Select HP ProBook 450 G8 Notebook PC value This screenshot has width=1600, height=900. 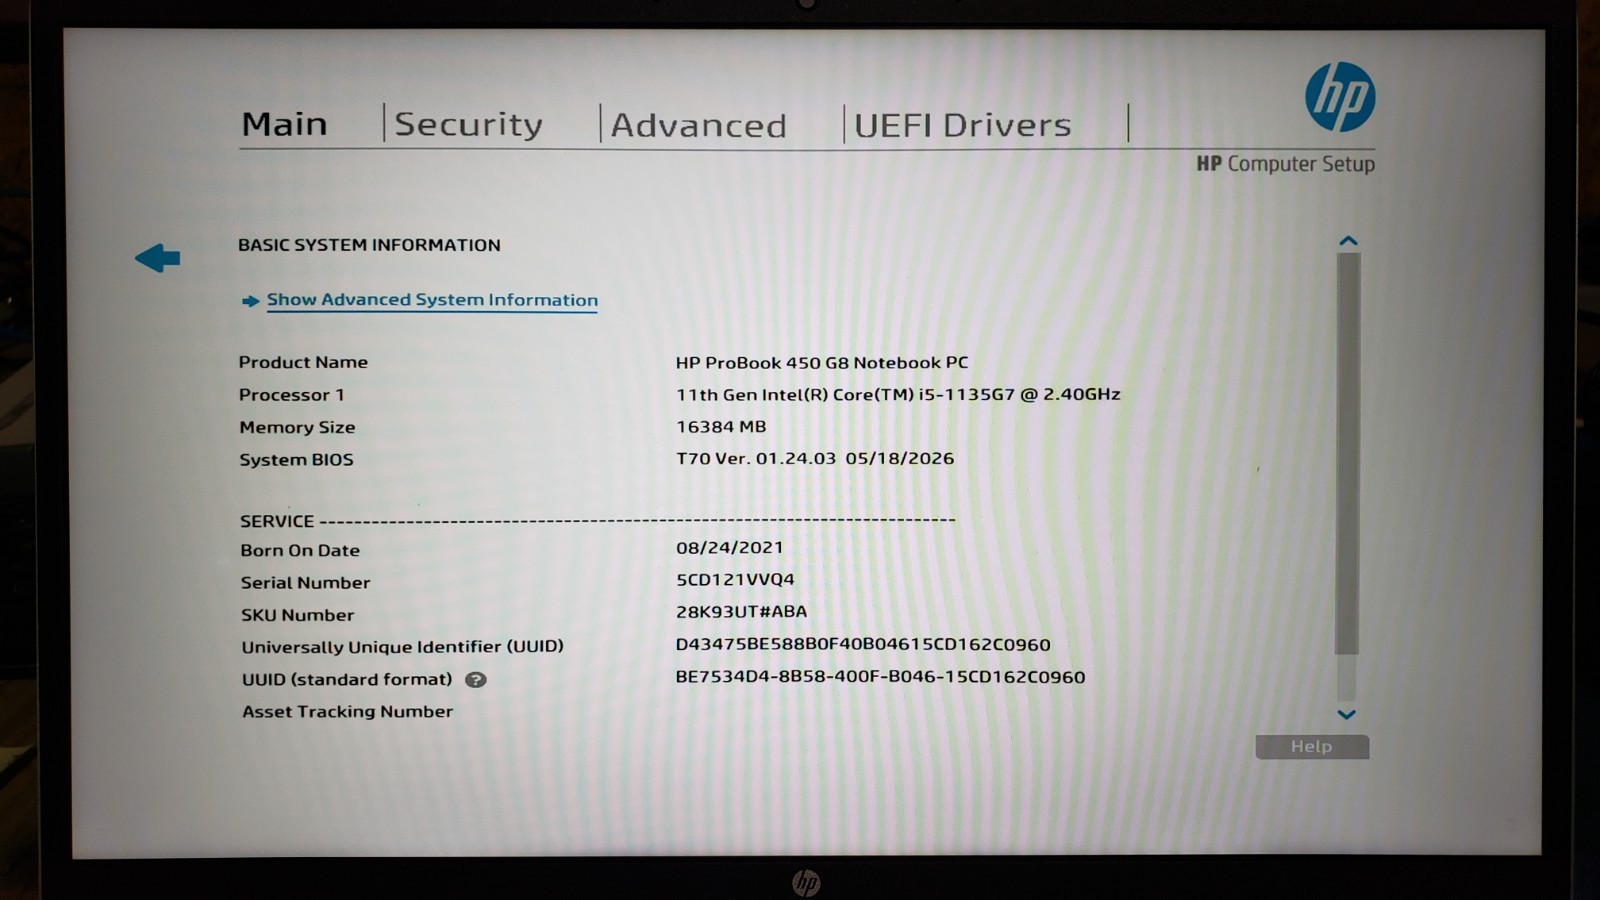pyautogui.click(x=822, y=363)
